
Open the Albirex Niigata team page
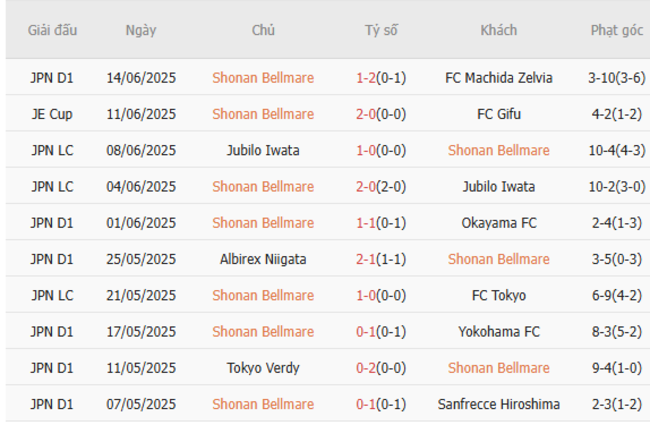click(x=263, y=259)
